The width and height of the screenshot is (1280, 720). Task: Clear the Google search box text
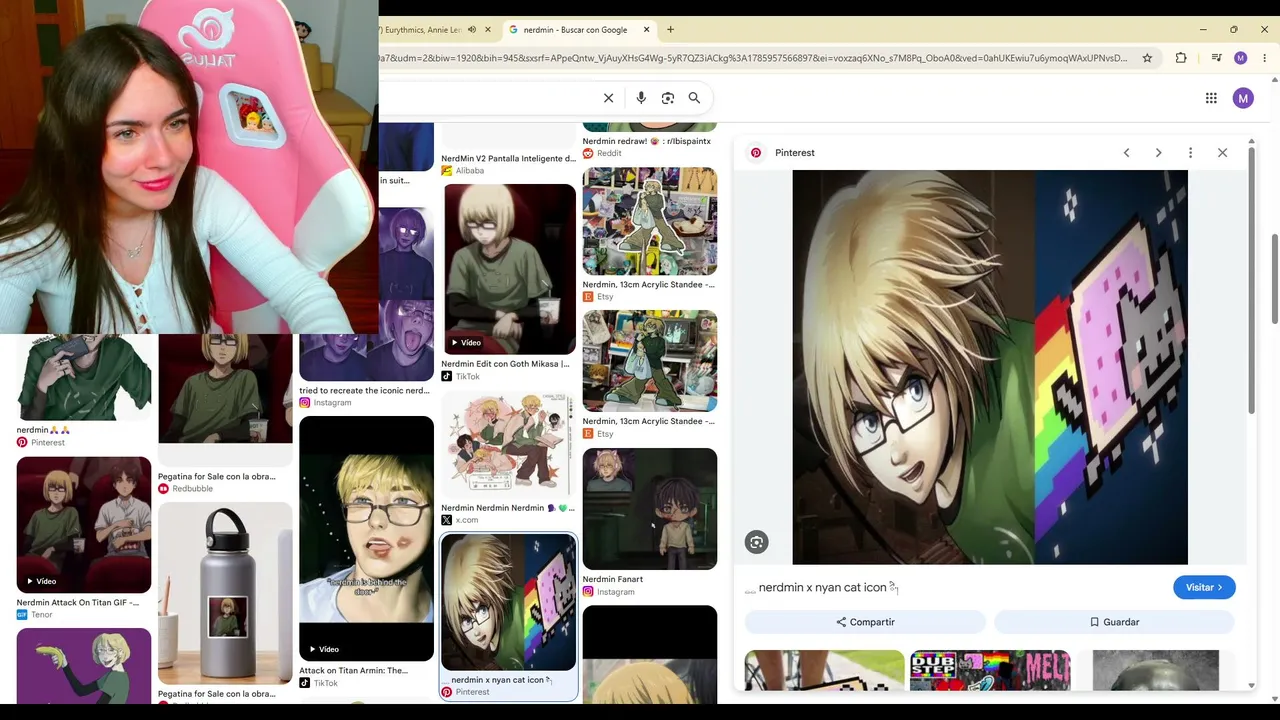point(608,98)
